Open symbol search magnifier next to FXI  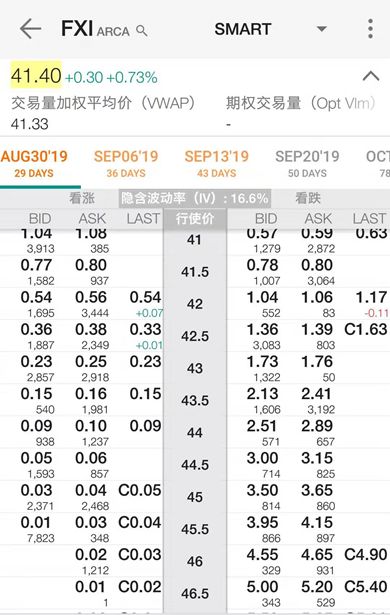pos(141,31)
